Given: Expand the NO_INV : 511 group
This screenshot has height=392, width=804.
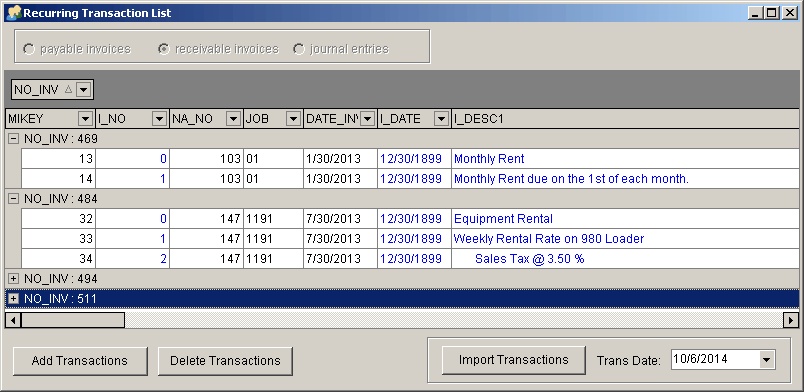Looking at the screenshot, I should 14,299.
